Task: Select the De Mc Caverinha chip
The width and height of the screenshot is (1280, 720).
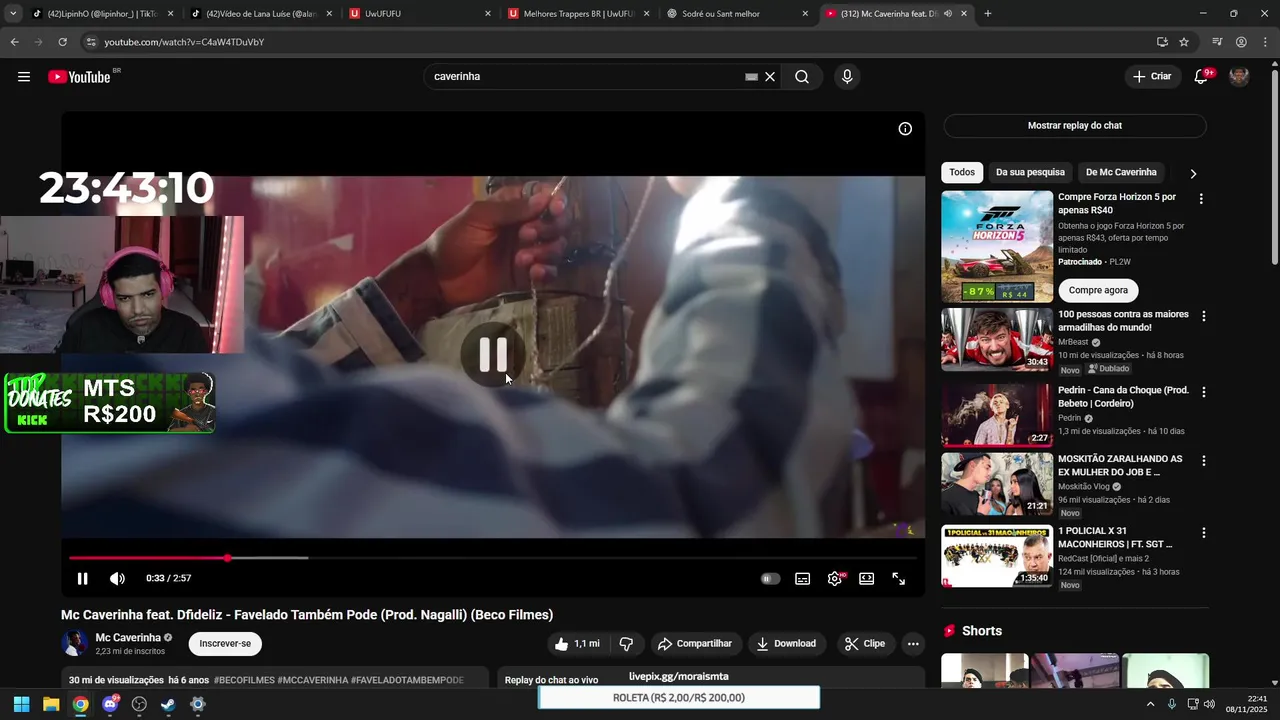Action: click(1121, 172)
